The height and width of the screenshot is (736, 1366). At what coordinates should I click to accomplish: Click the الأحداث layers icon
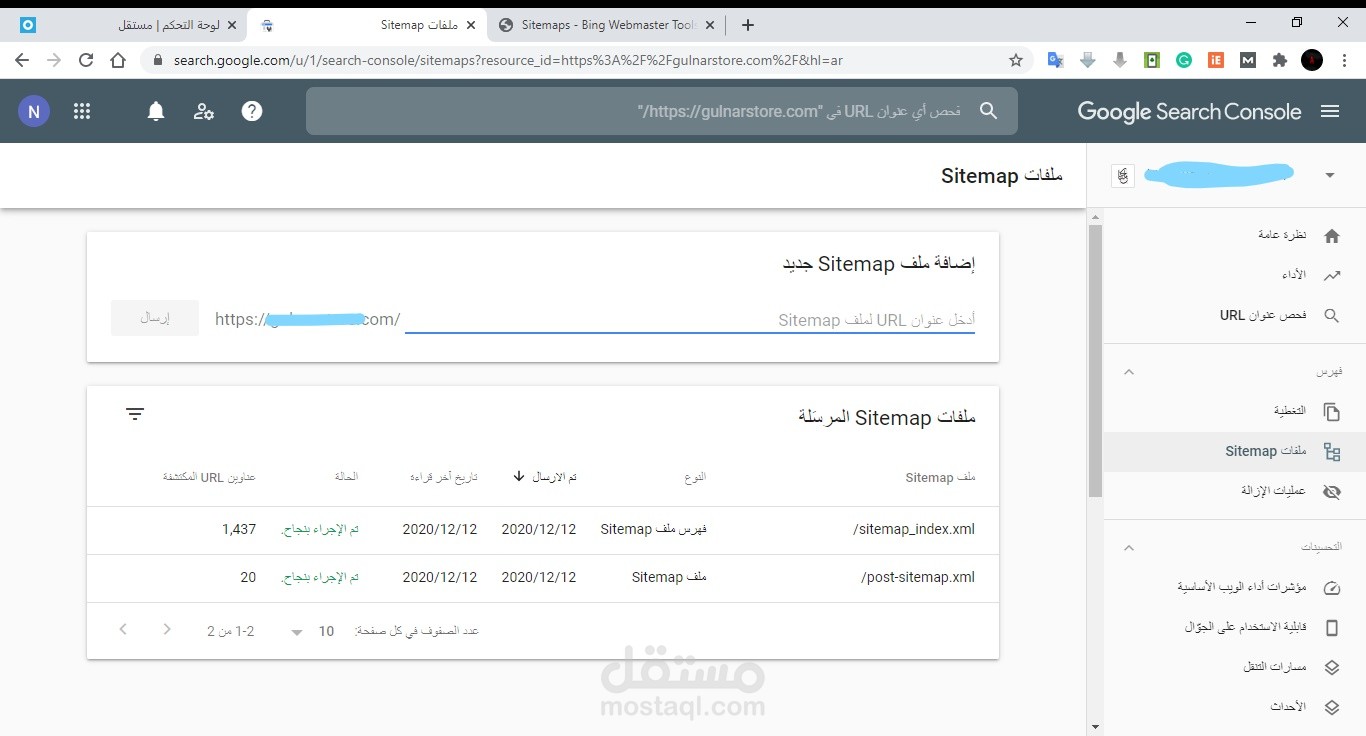pyautogui.click(x=1332, y=707)
